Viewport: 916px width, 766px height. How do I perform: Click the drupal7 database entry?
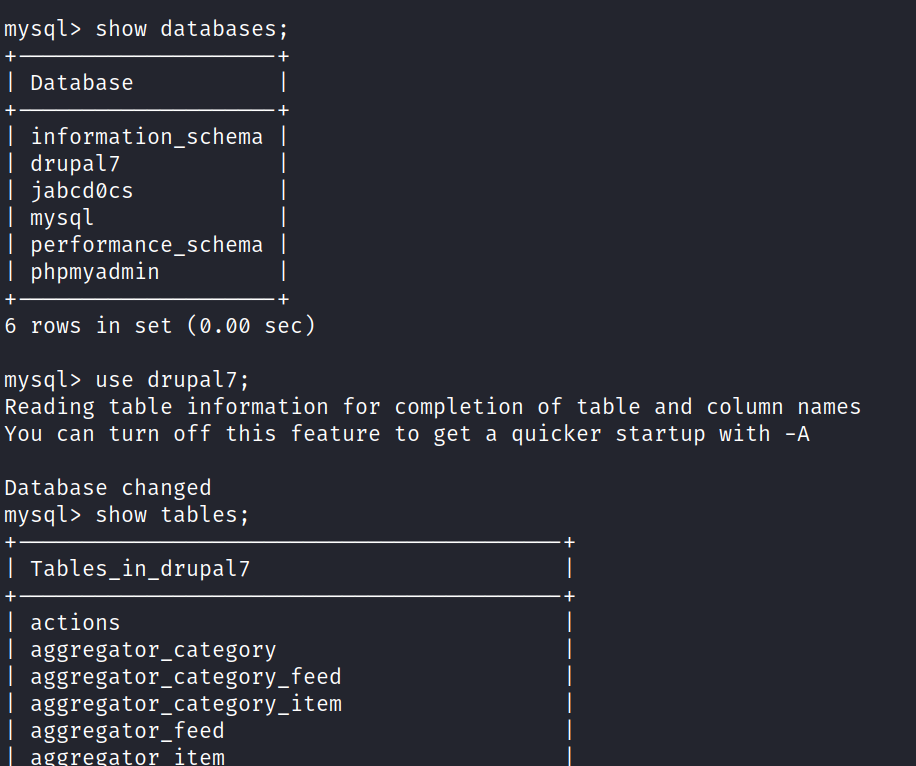point(75,164)
